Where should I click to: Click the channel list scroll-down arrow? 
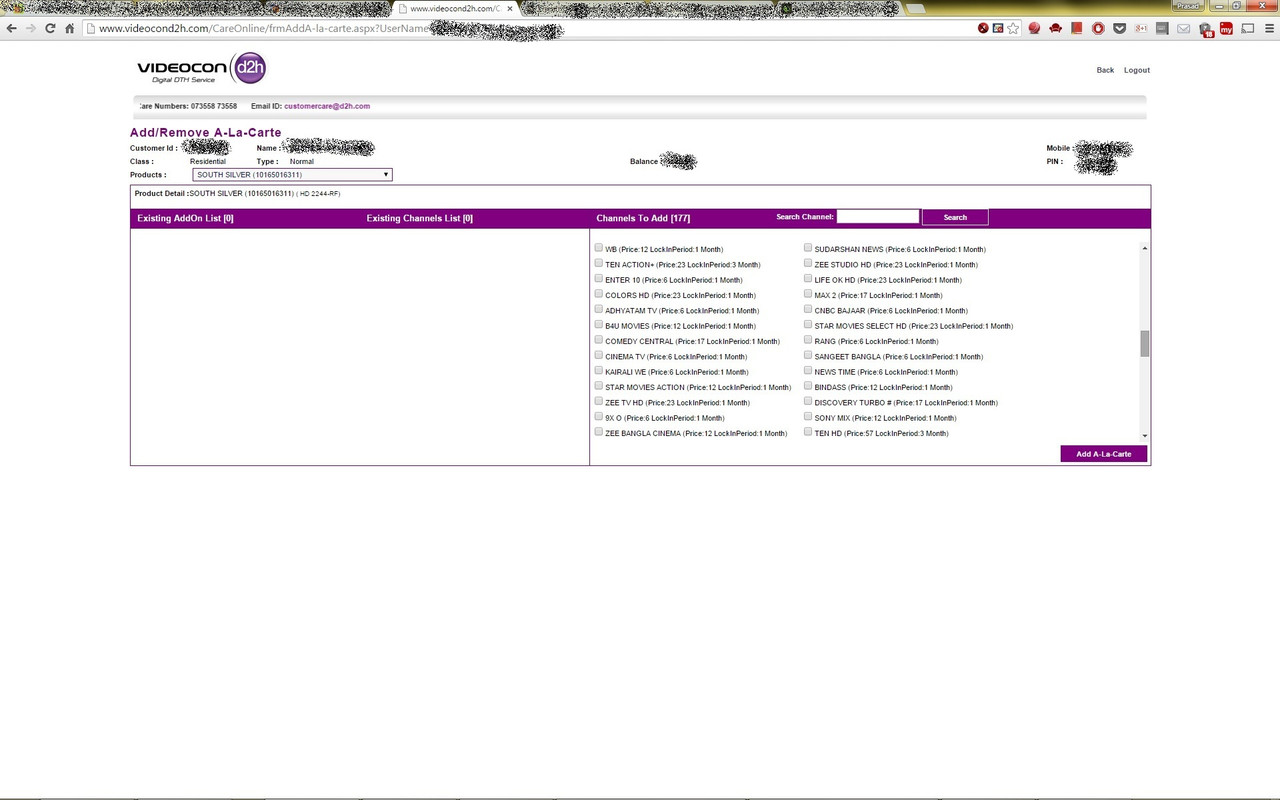coord(1145,436)
